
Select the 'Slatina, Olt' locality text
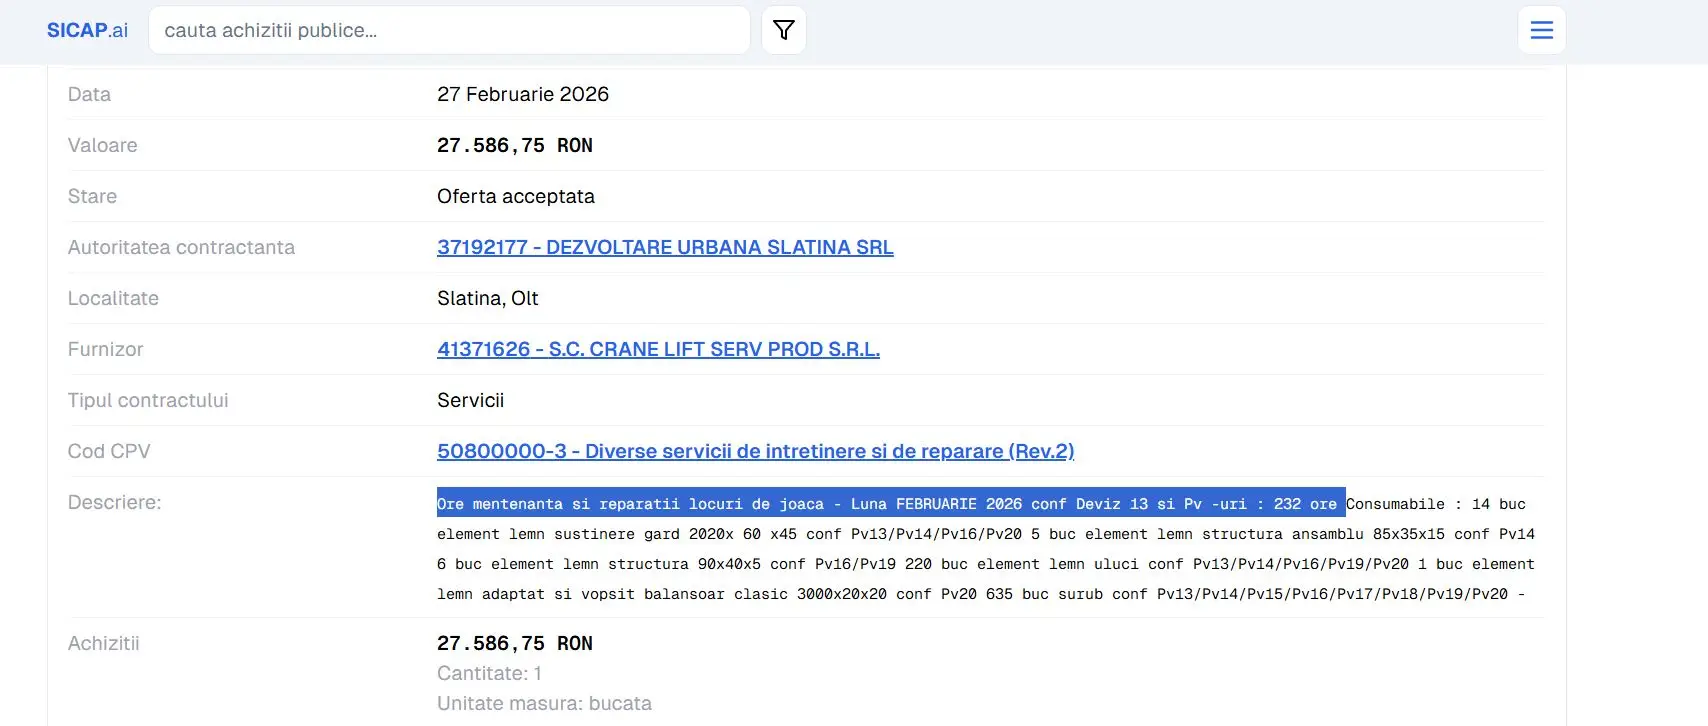487,298
